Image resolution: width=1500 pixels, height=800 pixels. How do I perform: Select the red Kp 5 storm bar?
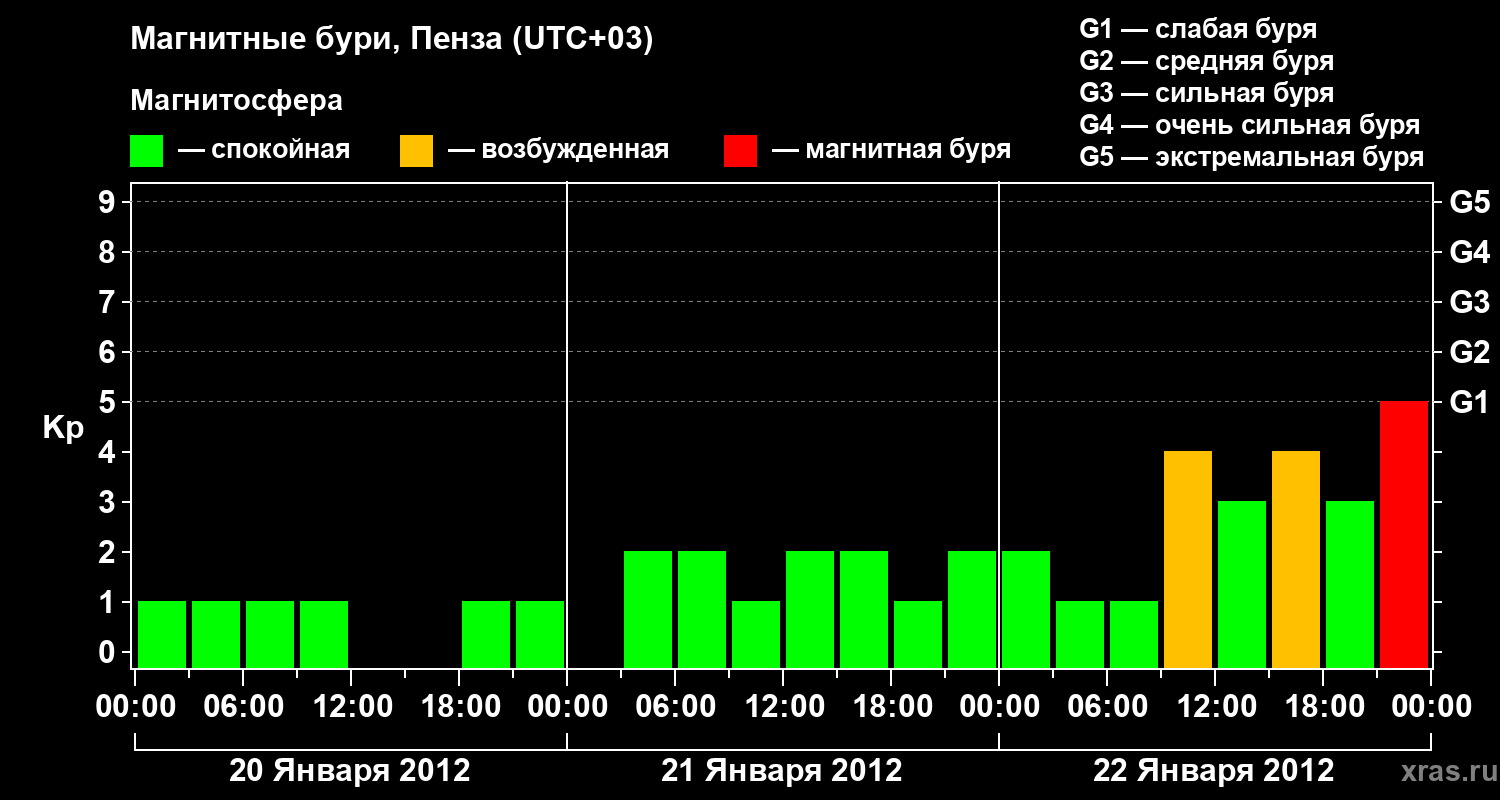point(1404,534)
